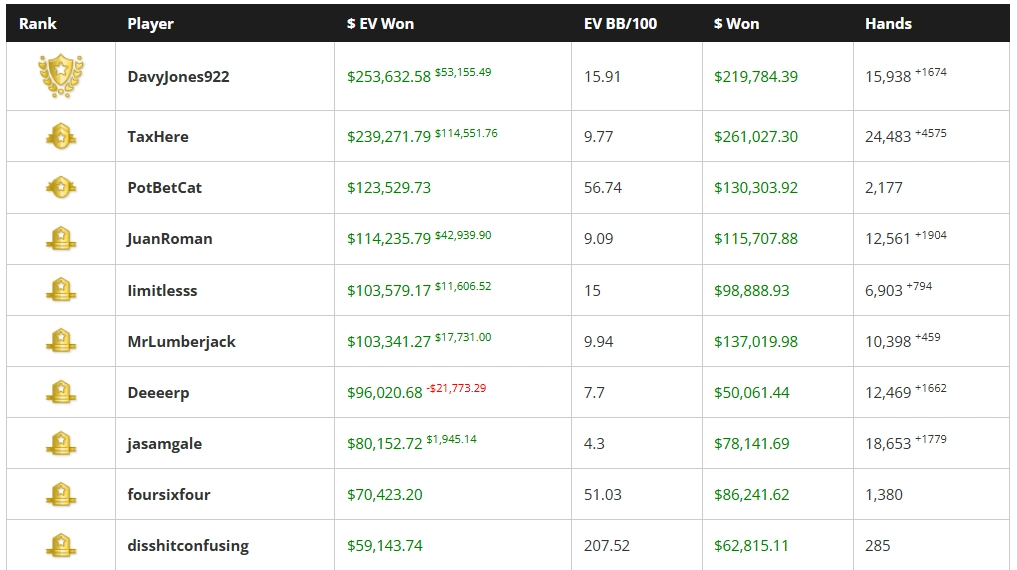
Task: Click the Rank column header
Action: (x=38, y=24)
